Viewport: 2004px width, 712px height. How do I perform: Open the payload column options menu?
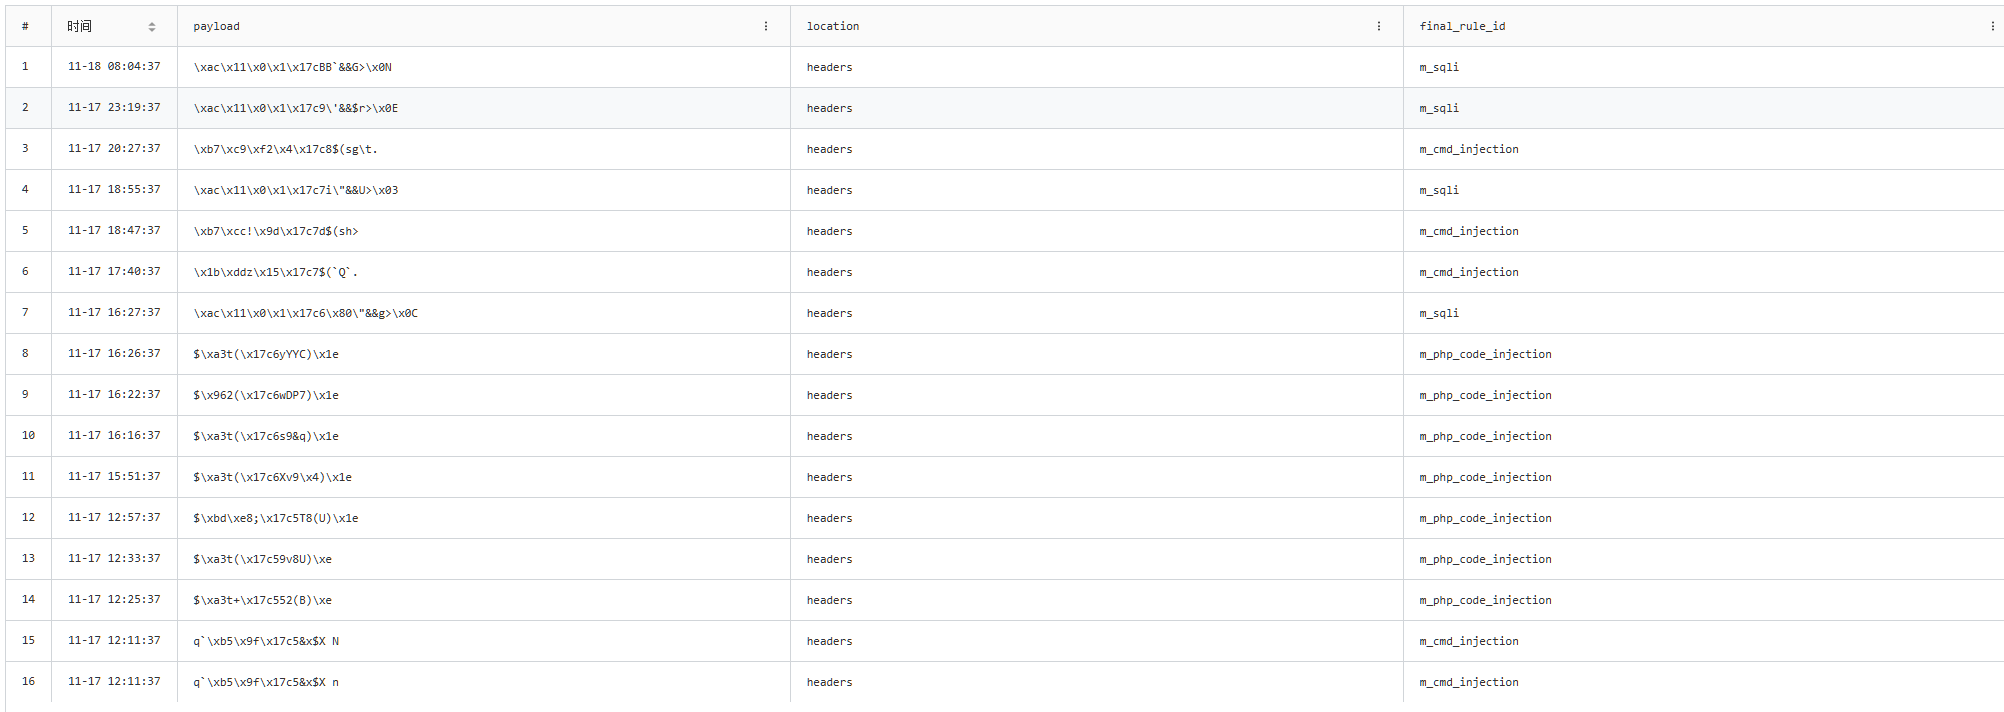(766, 27)
